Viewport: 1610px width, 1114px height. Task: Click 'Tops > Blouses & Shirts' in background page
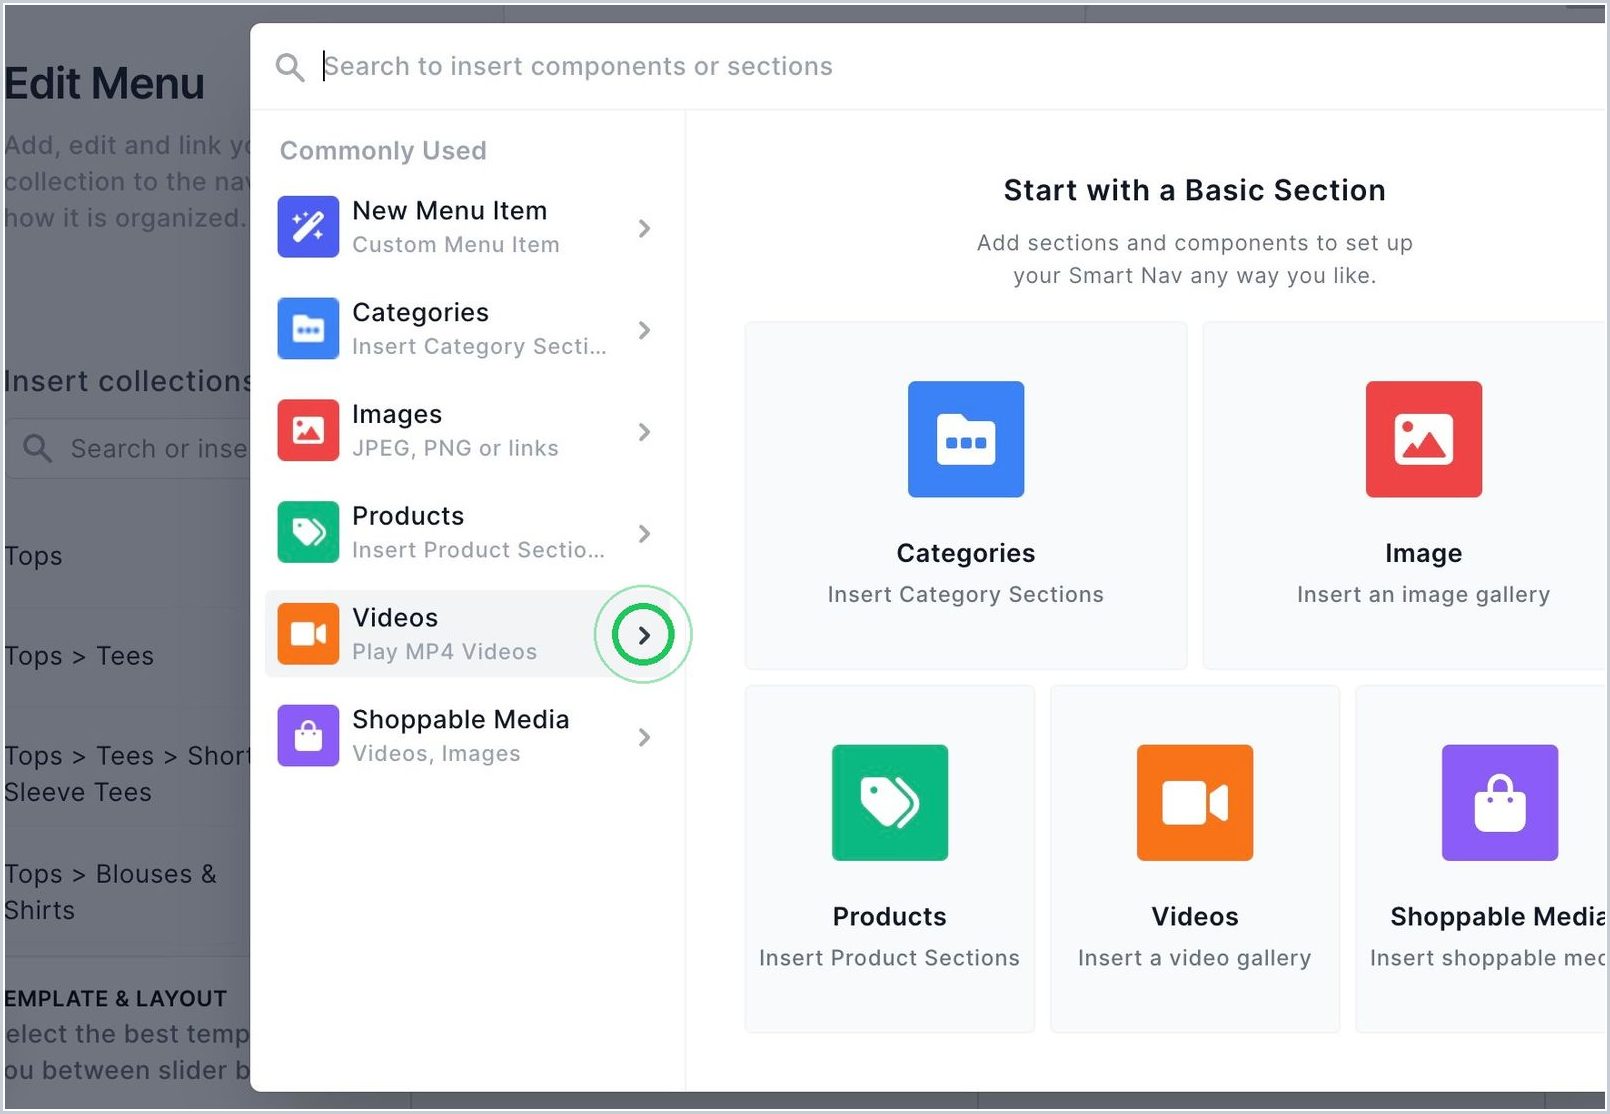coord(110,892)
